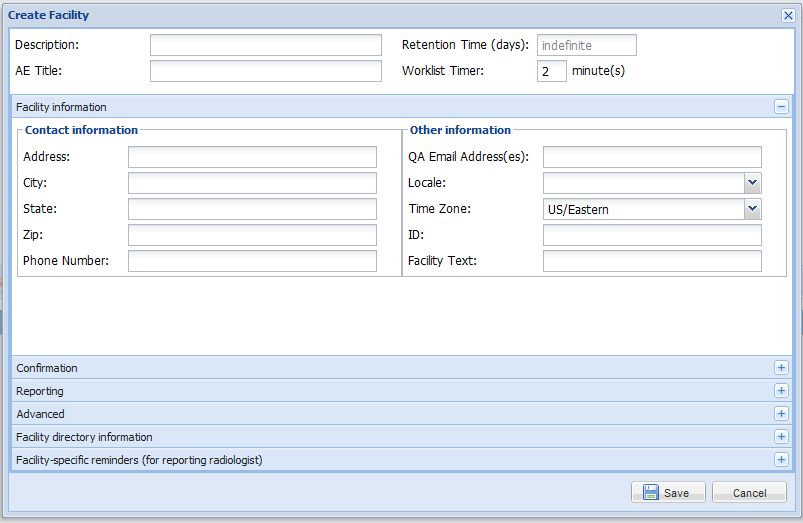Click the Retention Time indefinite field
Viewport: 803px width, 523px height.
click(x=586, y=45)
